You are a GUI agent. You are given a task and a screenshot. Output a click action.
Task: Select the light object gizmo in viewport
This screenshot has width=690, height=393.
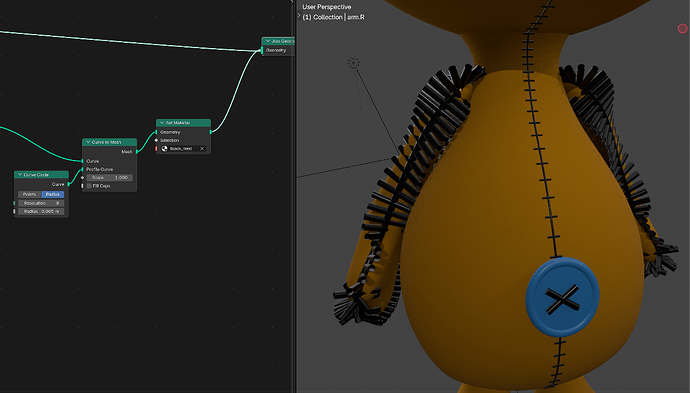point(353,63)
